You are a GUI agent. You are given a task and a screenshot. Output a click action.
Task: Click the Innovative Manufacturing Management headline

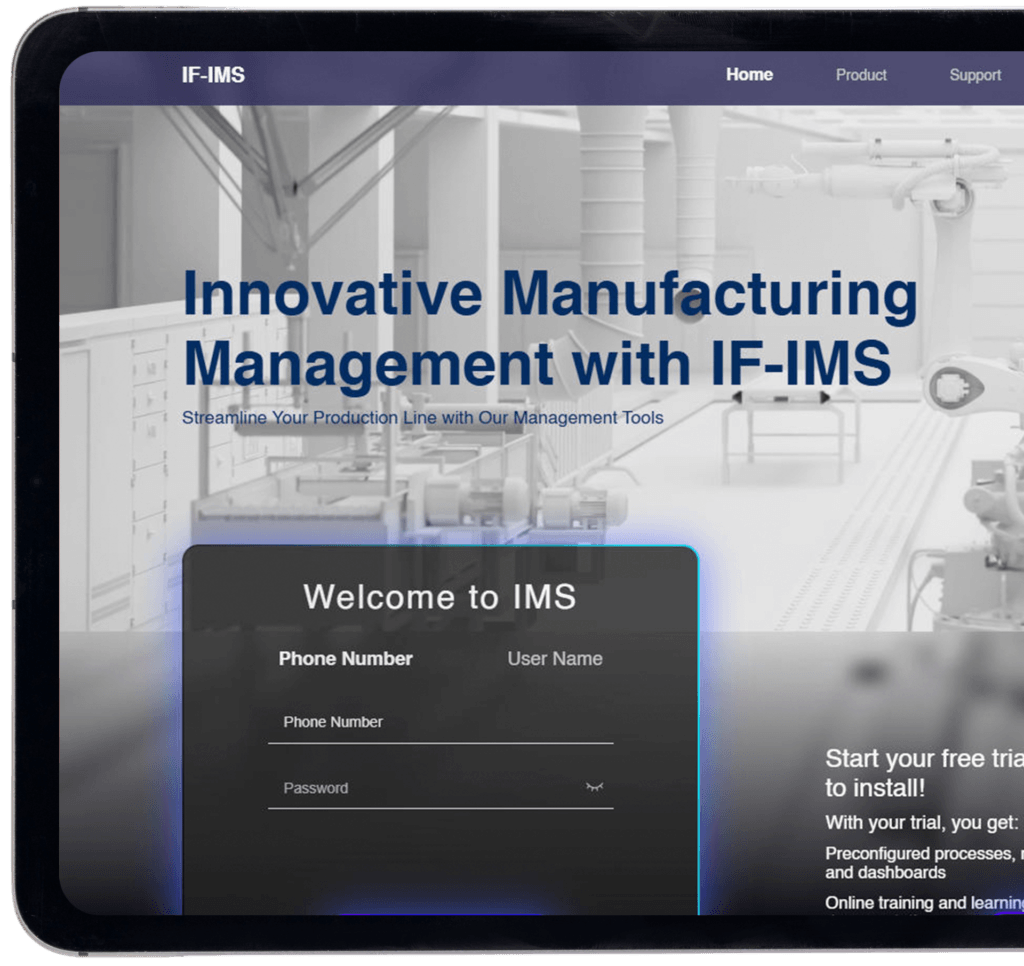(x=550, y=328)
